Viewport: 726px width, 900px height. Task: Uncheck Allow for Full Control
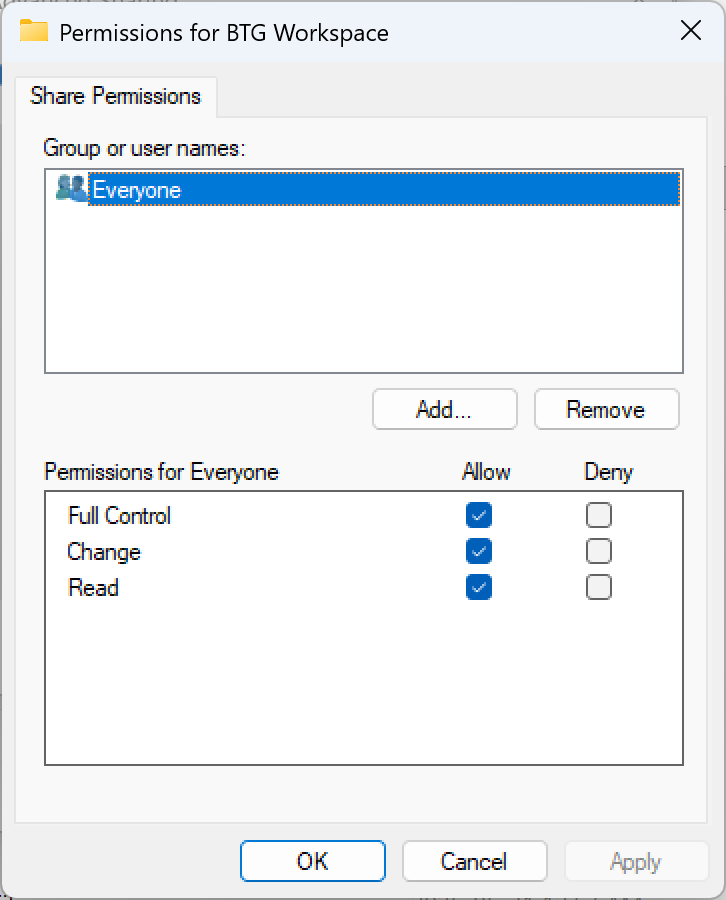coord(479,515)
